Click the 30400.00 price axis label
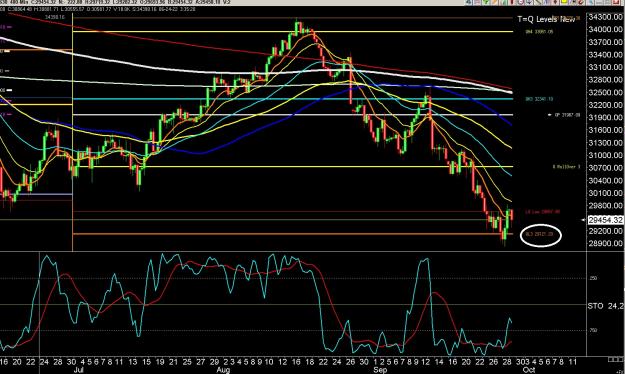 tap(605, 181)
